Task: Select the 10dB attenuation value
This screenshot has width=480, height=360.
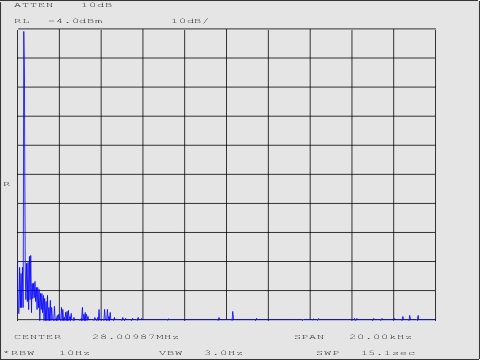Action: point(97,5)
